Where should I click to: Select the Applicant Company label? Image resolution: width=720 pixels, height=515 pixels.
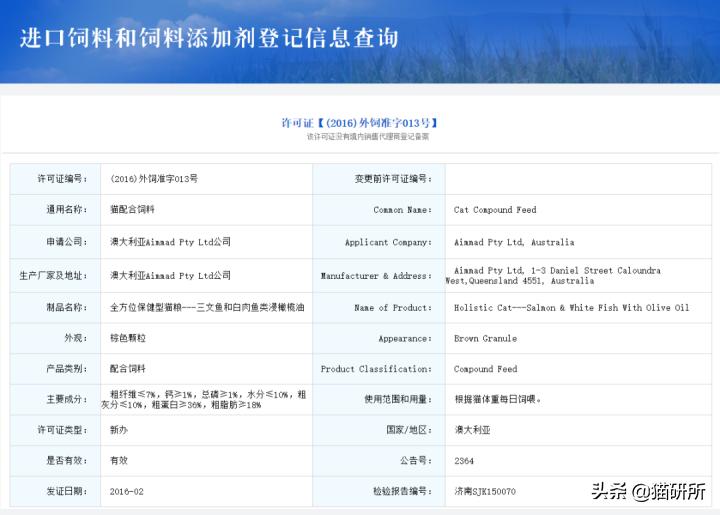tap(388, 242)
